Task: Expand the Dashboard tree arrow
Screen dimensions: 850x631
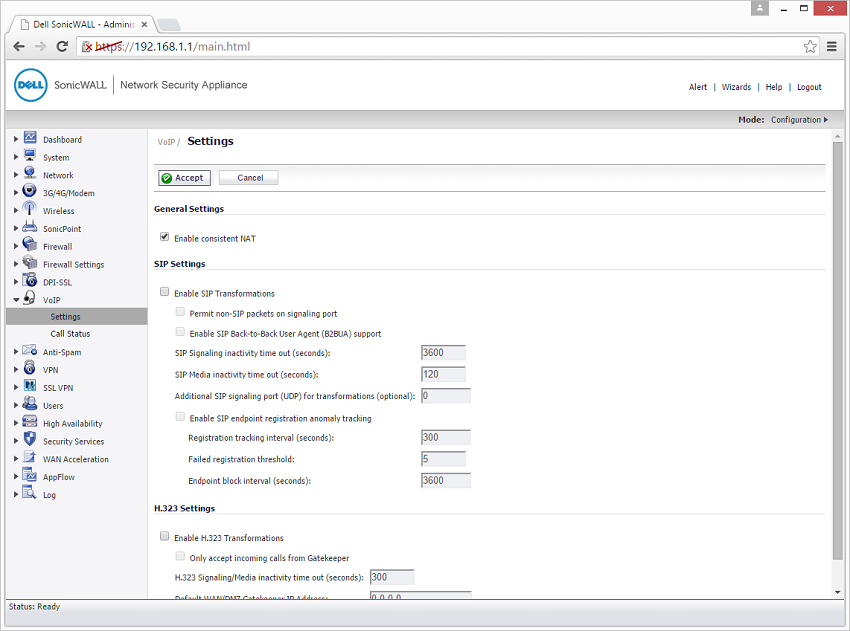Action: tap(16, 139)
